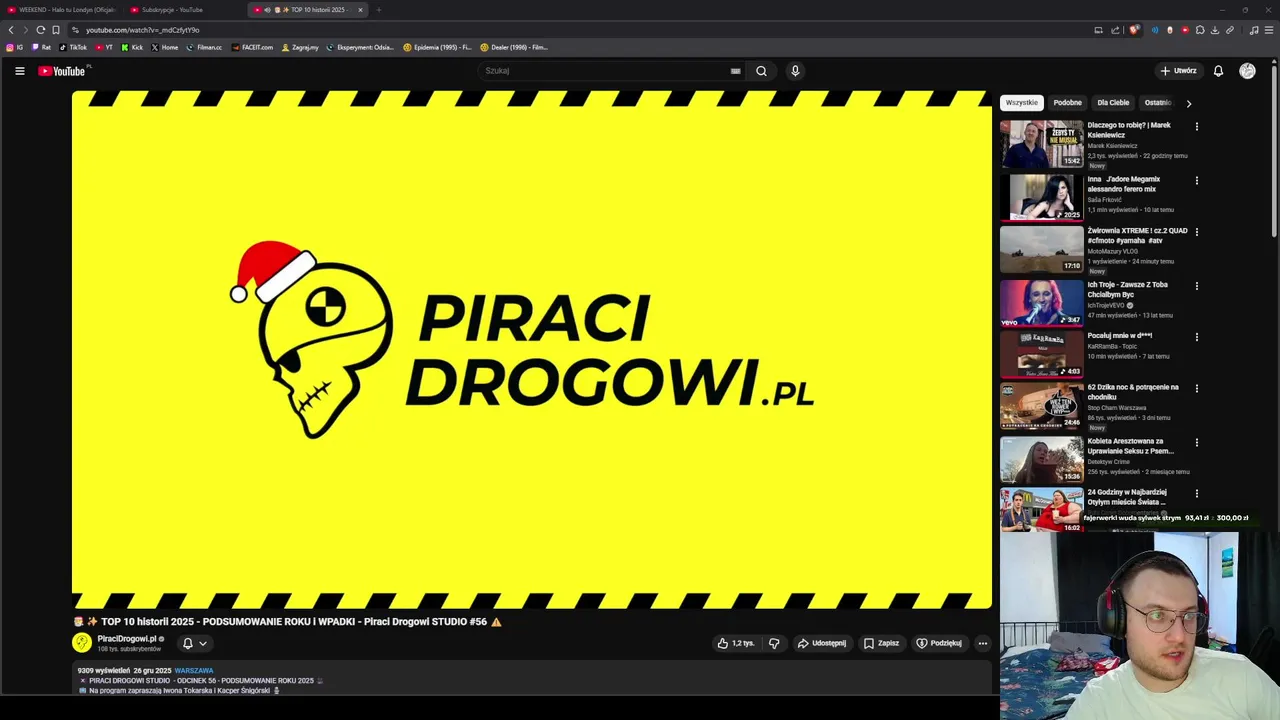Go back with the browser back arrow
Screen dimensions: 1280x720
click(x=11, y=30)
